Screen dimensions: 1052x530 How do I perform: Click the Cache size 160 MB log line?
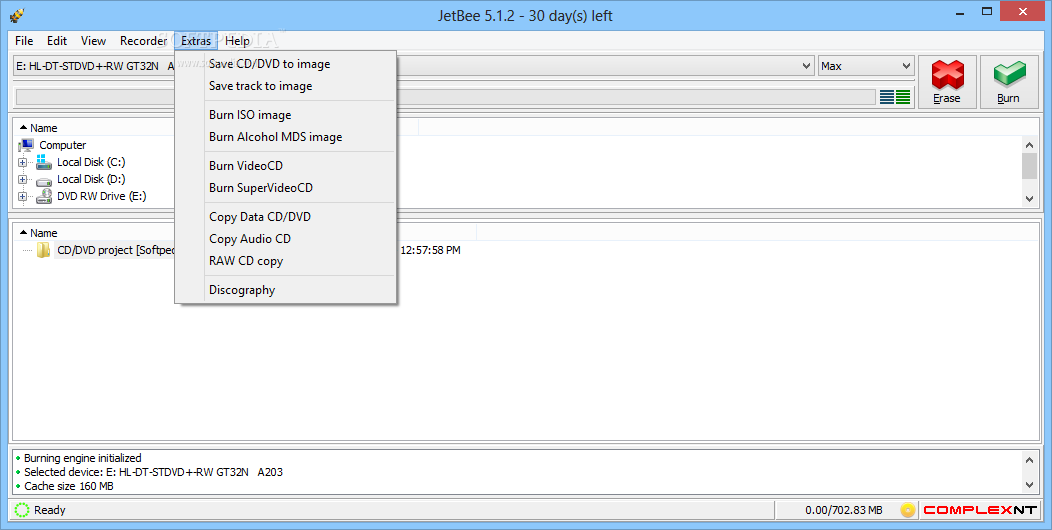pyautogui.click(x=68, y=486)
